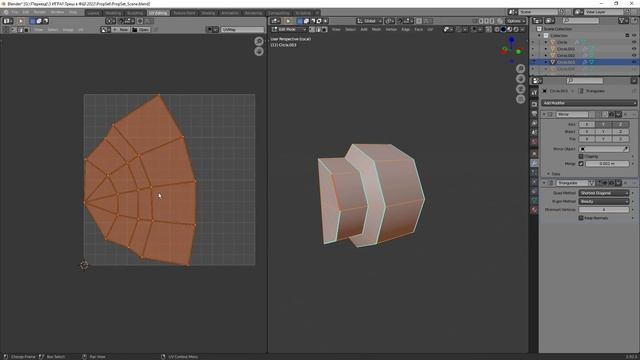Click the Merge distance 0.001 m field
Viewport: 640px width, 360px height.
[x=607, y=164]
